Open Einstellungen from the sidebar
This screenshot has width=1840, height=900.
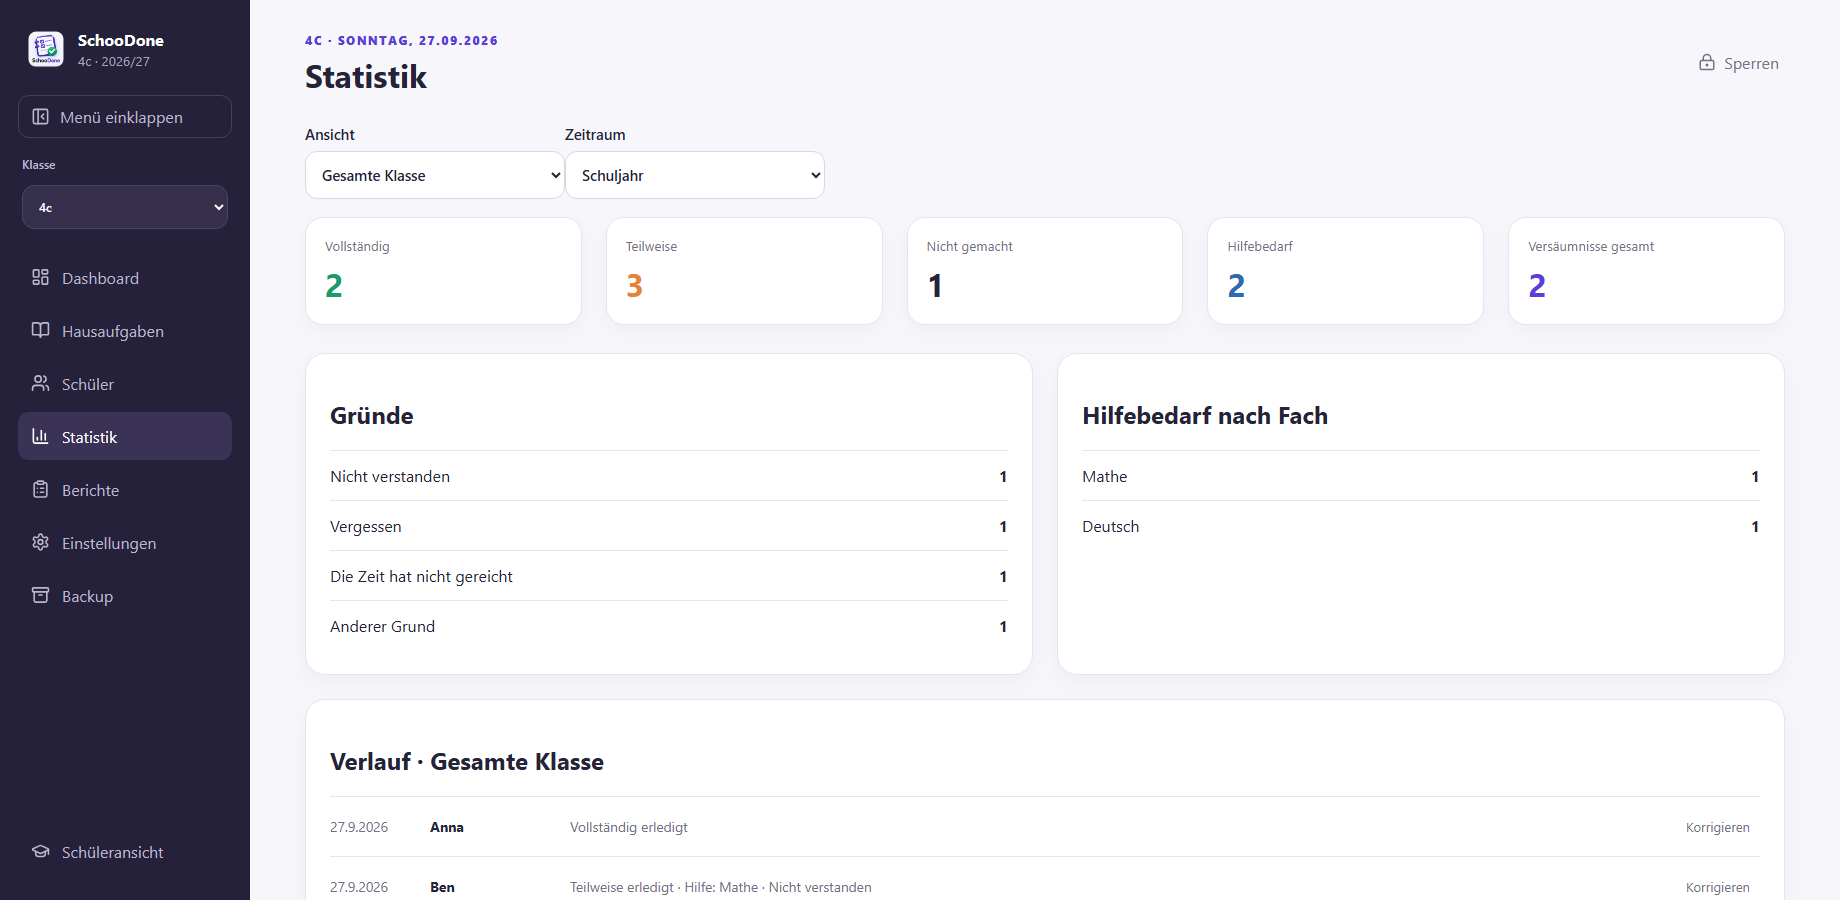pos(125,543)
